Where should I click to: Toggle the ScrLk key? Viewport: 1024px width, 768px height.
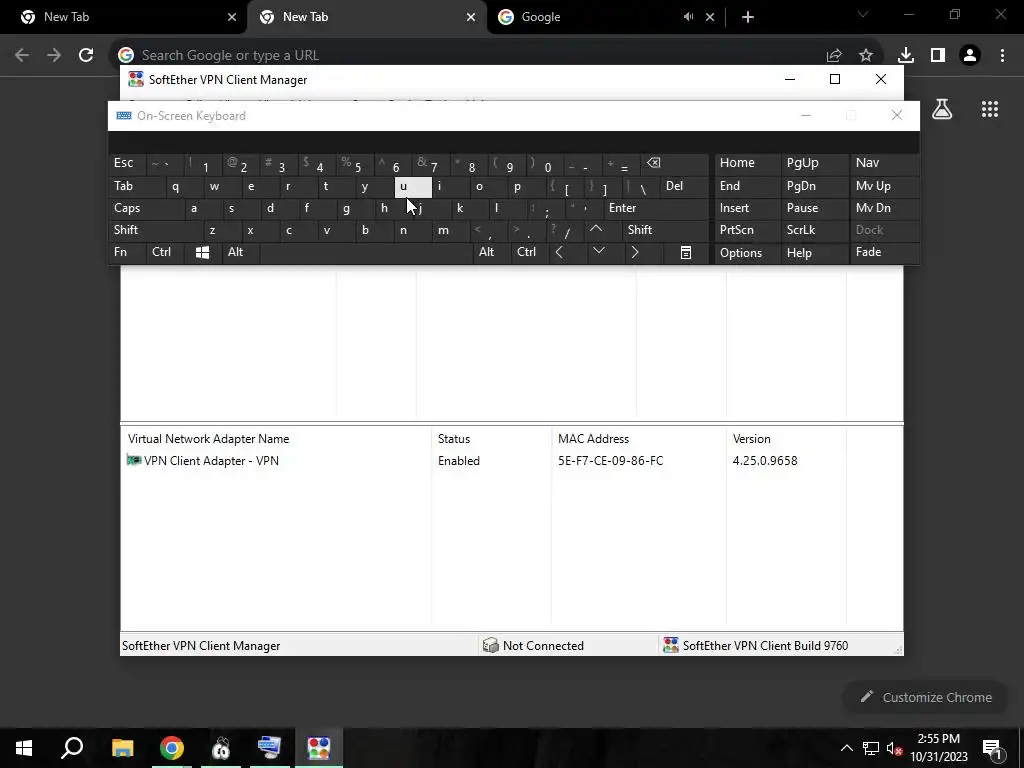813,230
